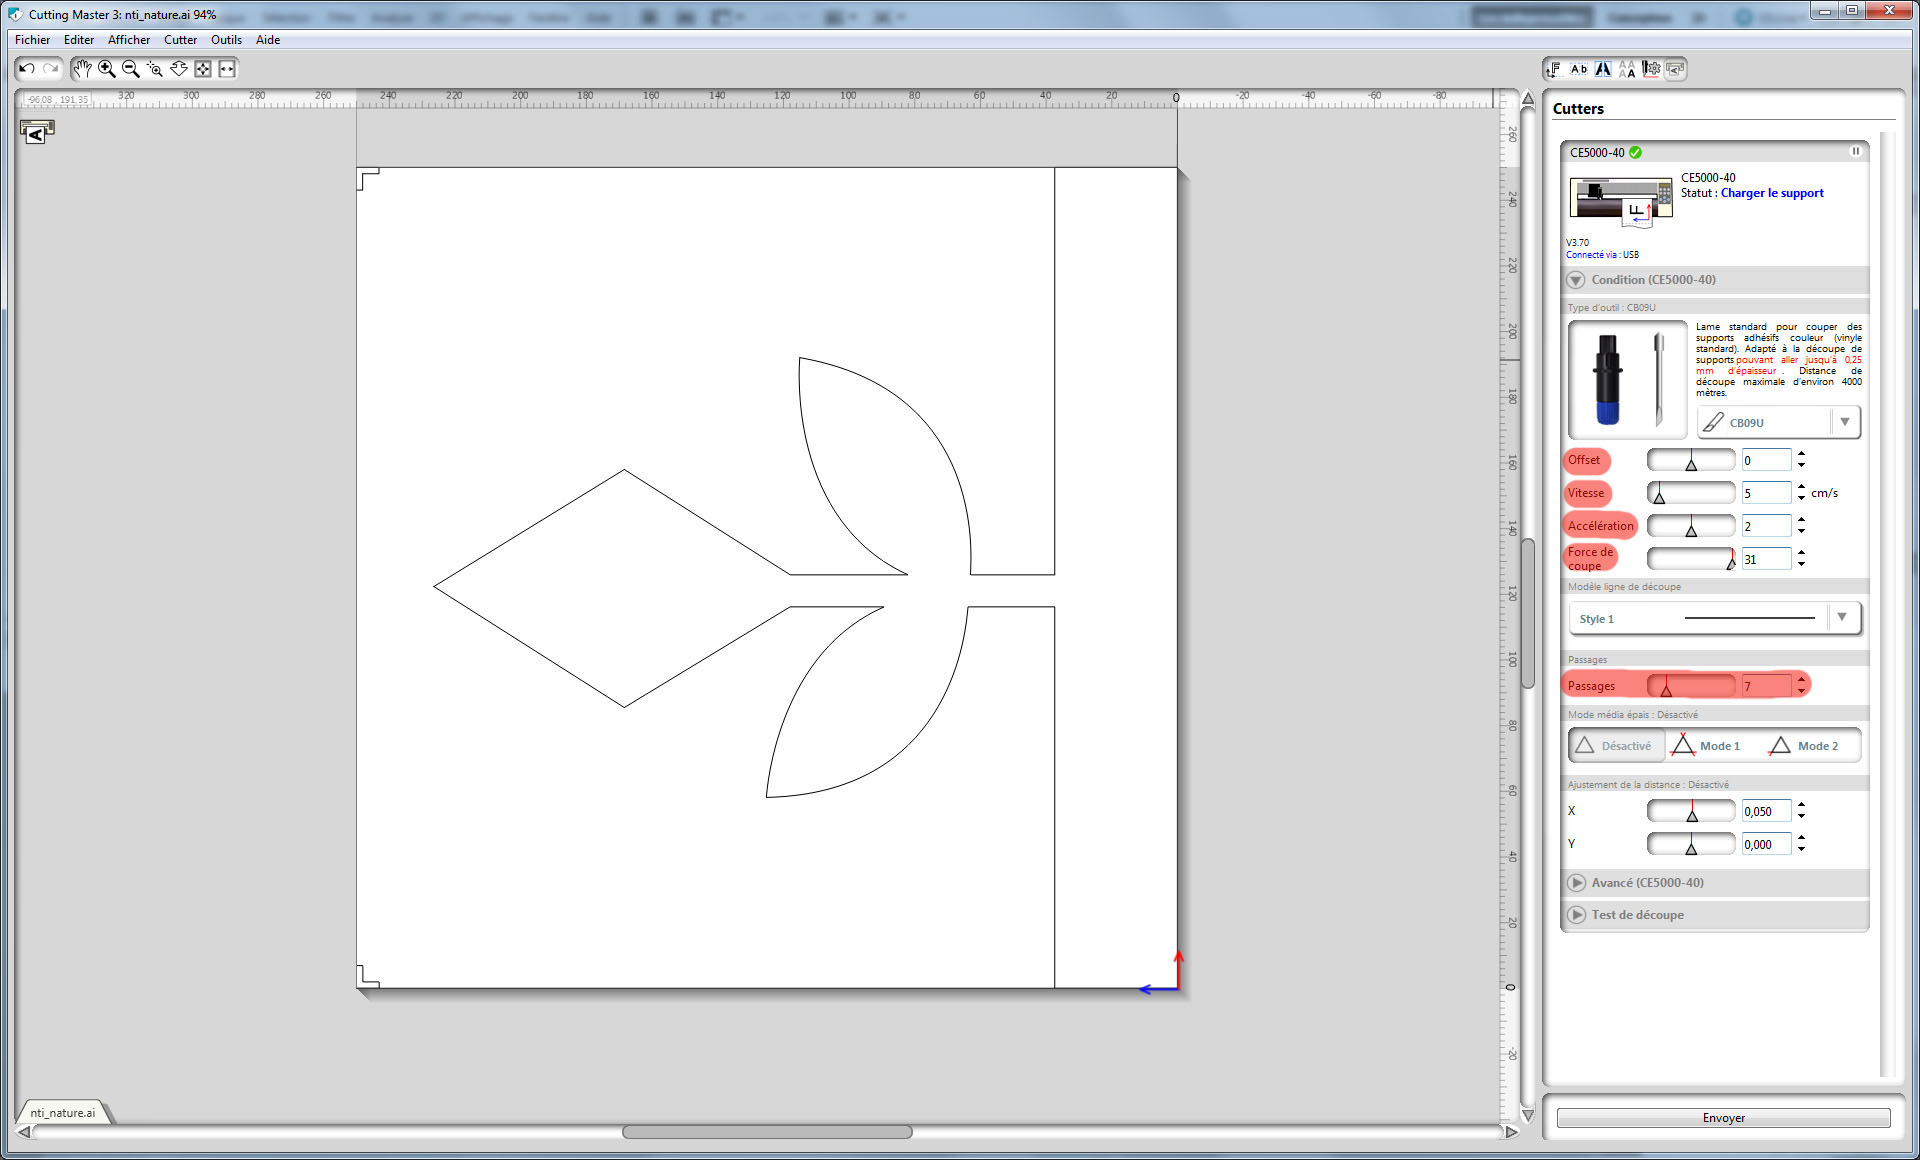Click the fit-to-page toolbar icon
Image resolution: width=1920 pixels, height=1160 pixels.
coord(203,69)
